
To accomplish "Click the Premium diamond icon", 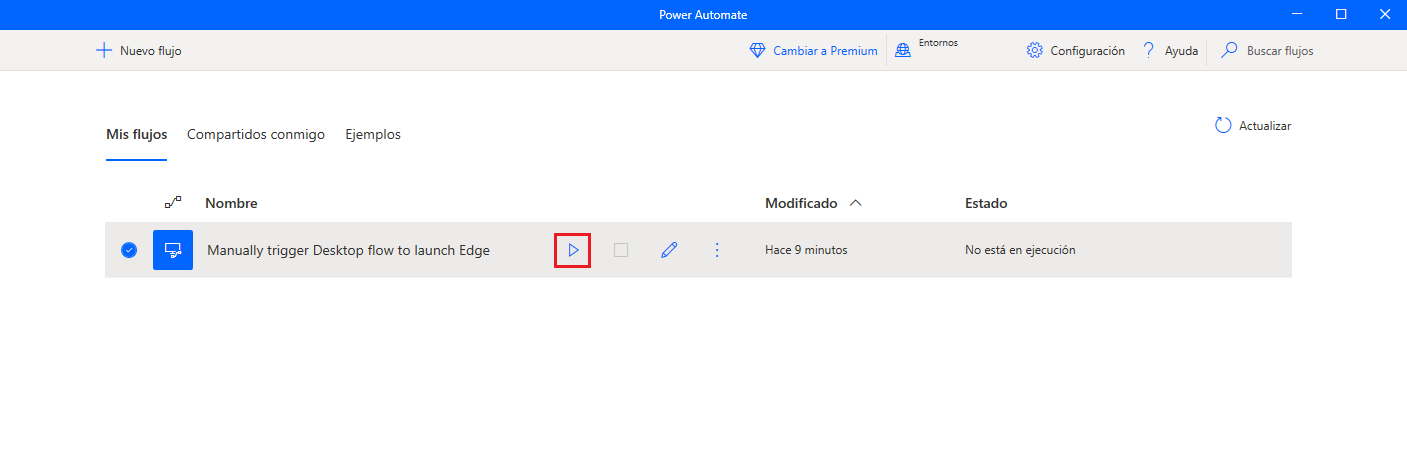I will click(757, 50).
